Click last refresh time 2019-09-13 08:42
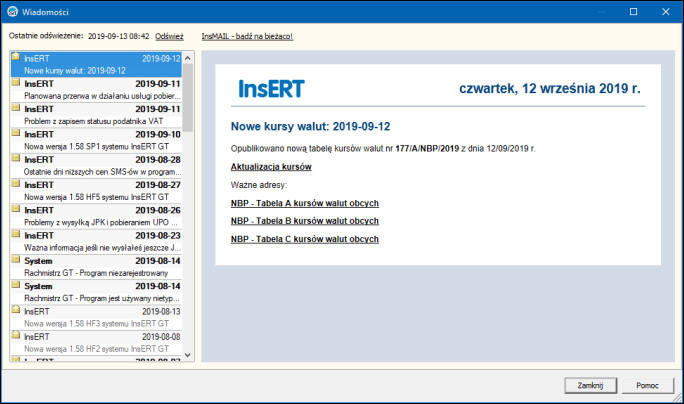 [119, 36]
